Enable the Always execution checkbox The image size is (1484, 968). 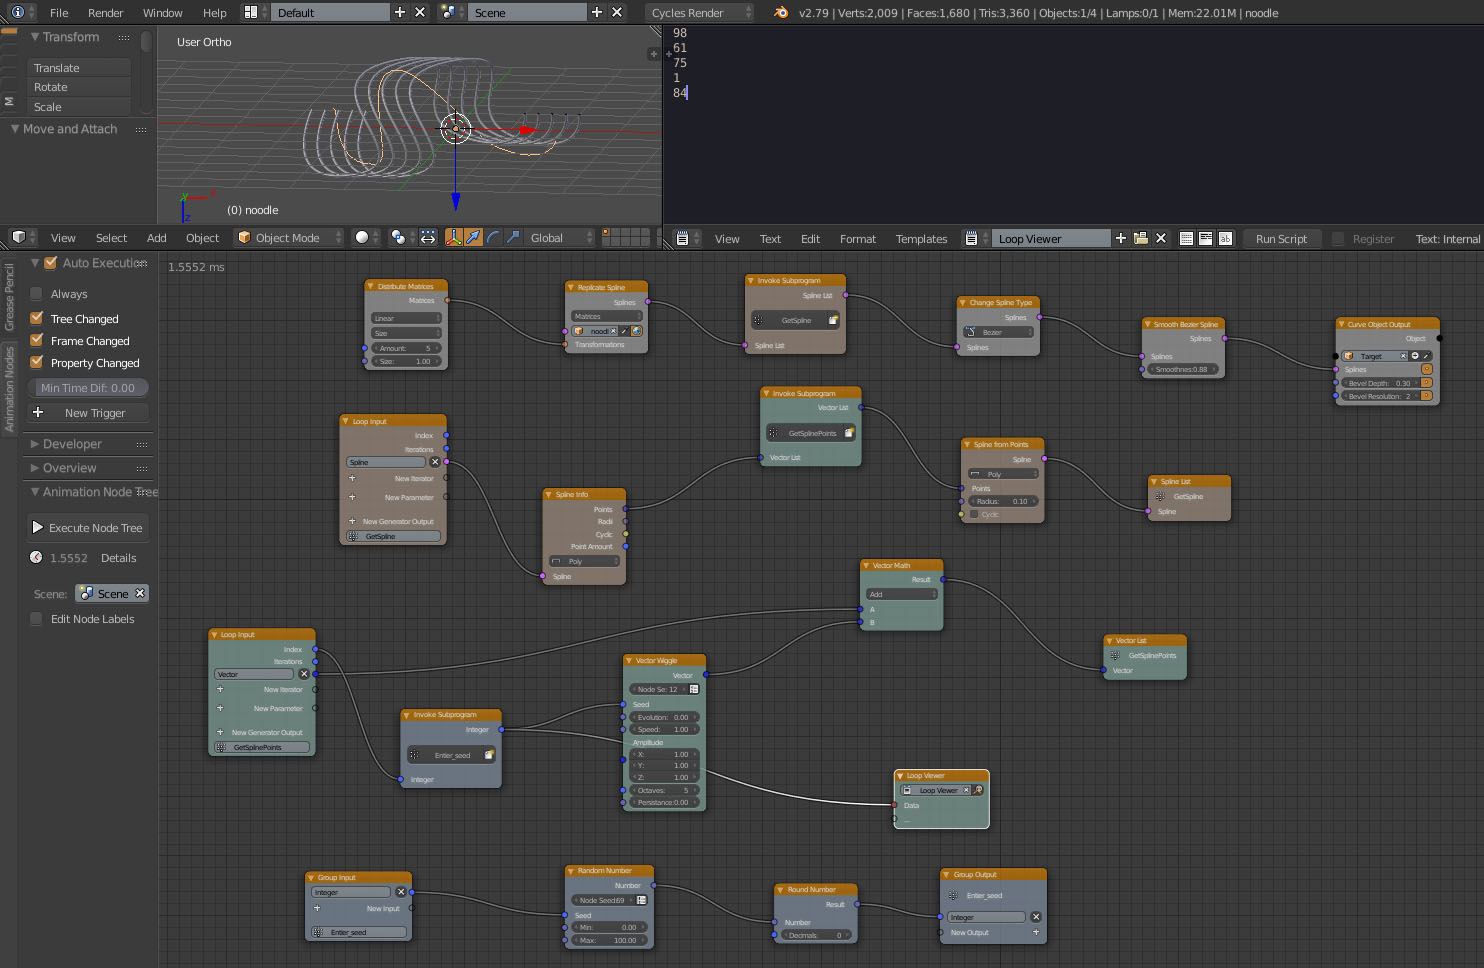pos(37,293)
